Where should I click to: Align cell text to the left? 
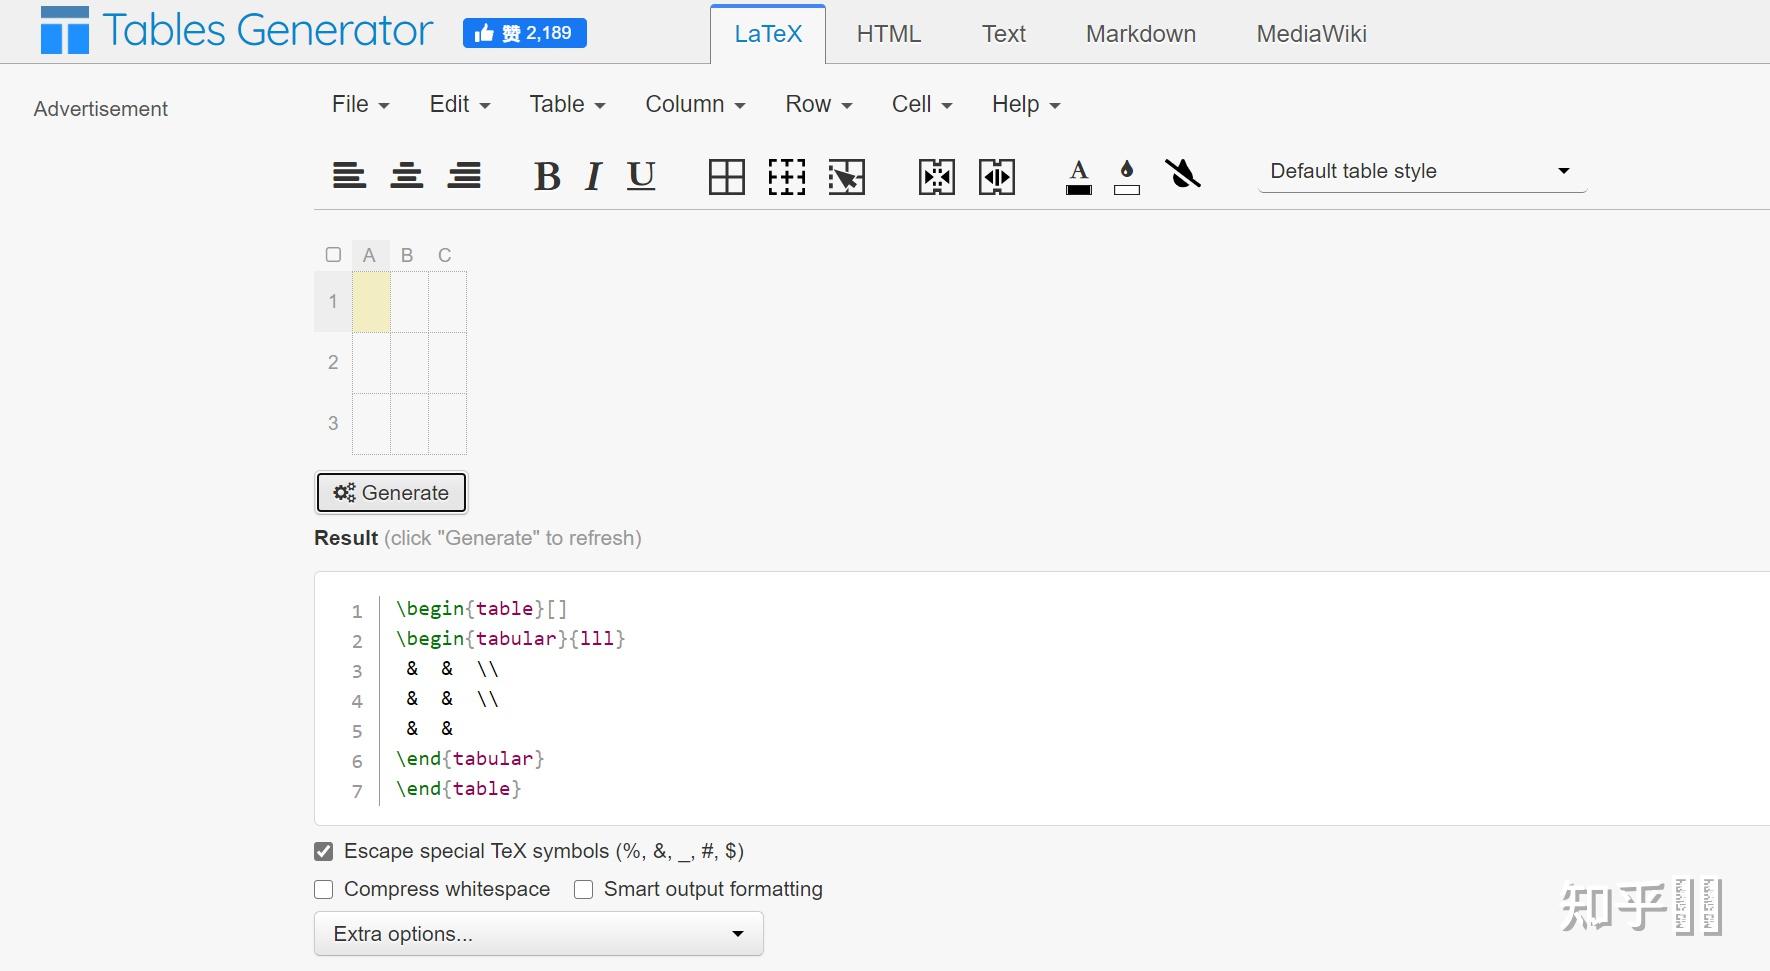coord(349,176)
